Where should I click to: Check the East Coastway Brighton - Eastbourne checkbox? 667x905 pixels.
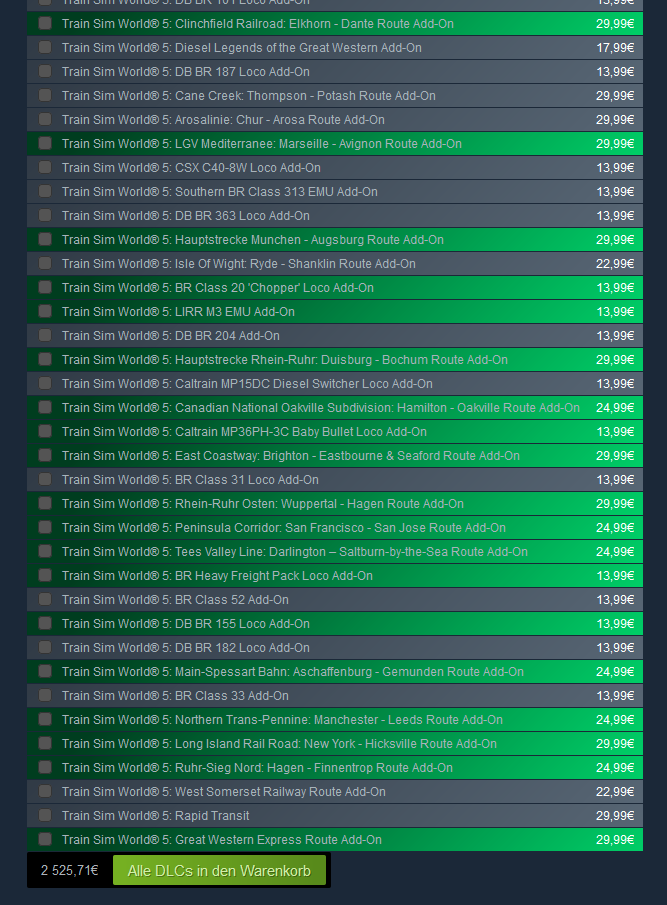coord(45,455)
